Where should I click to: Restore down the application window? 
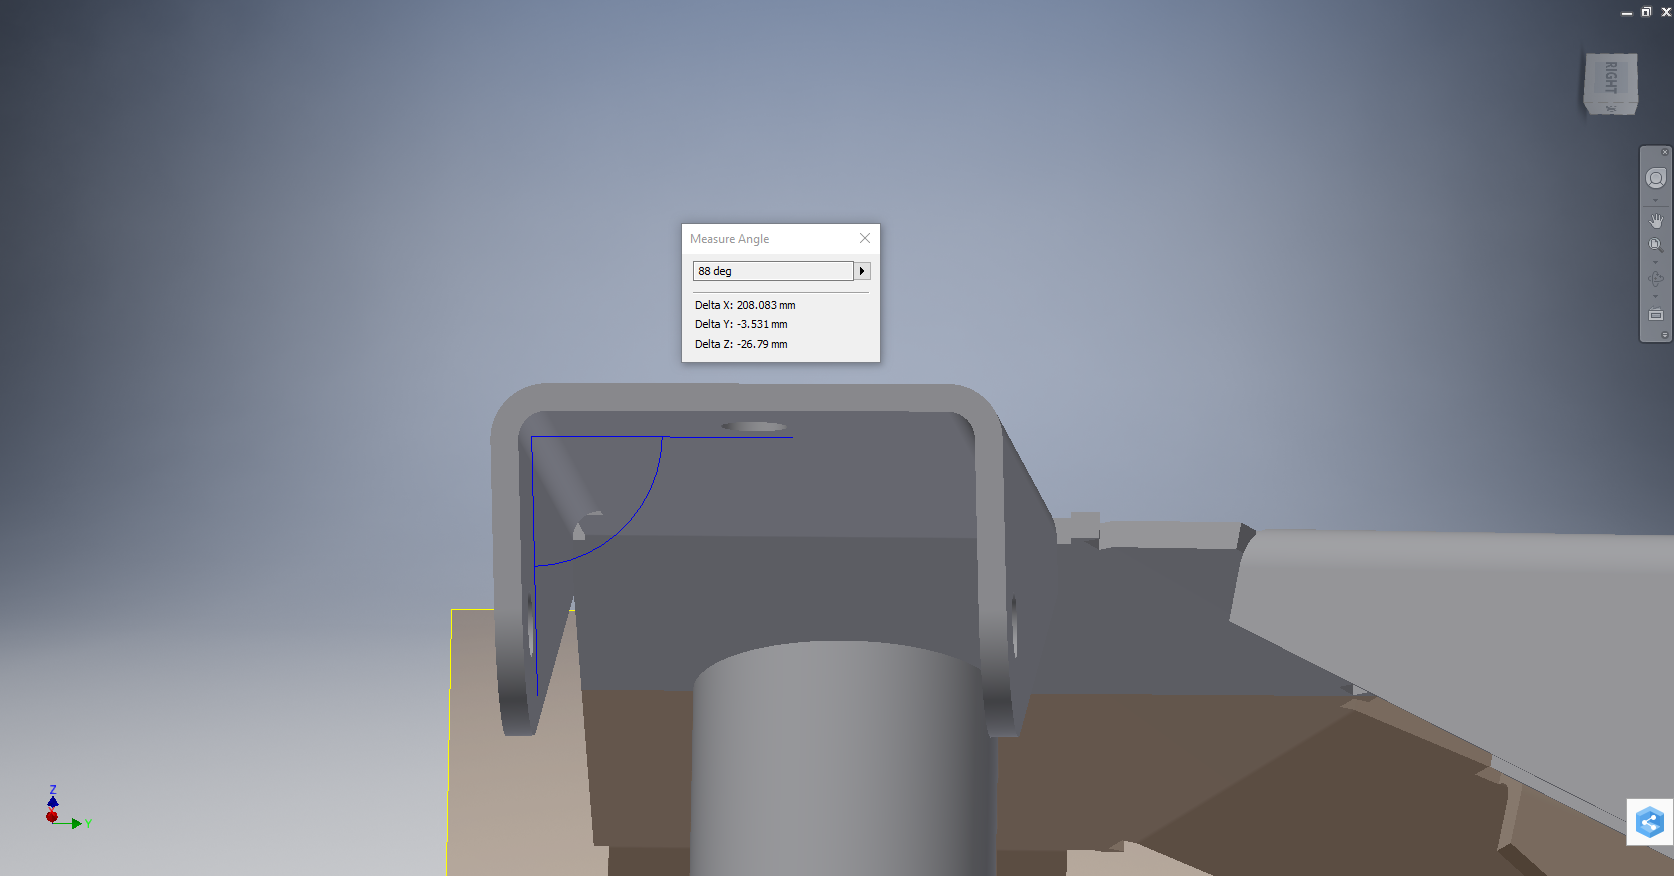click(1646, 12)
